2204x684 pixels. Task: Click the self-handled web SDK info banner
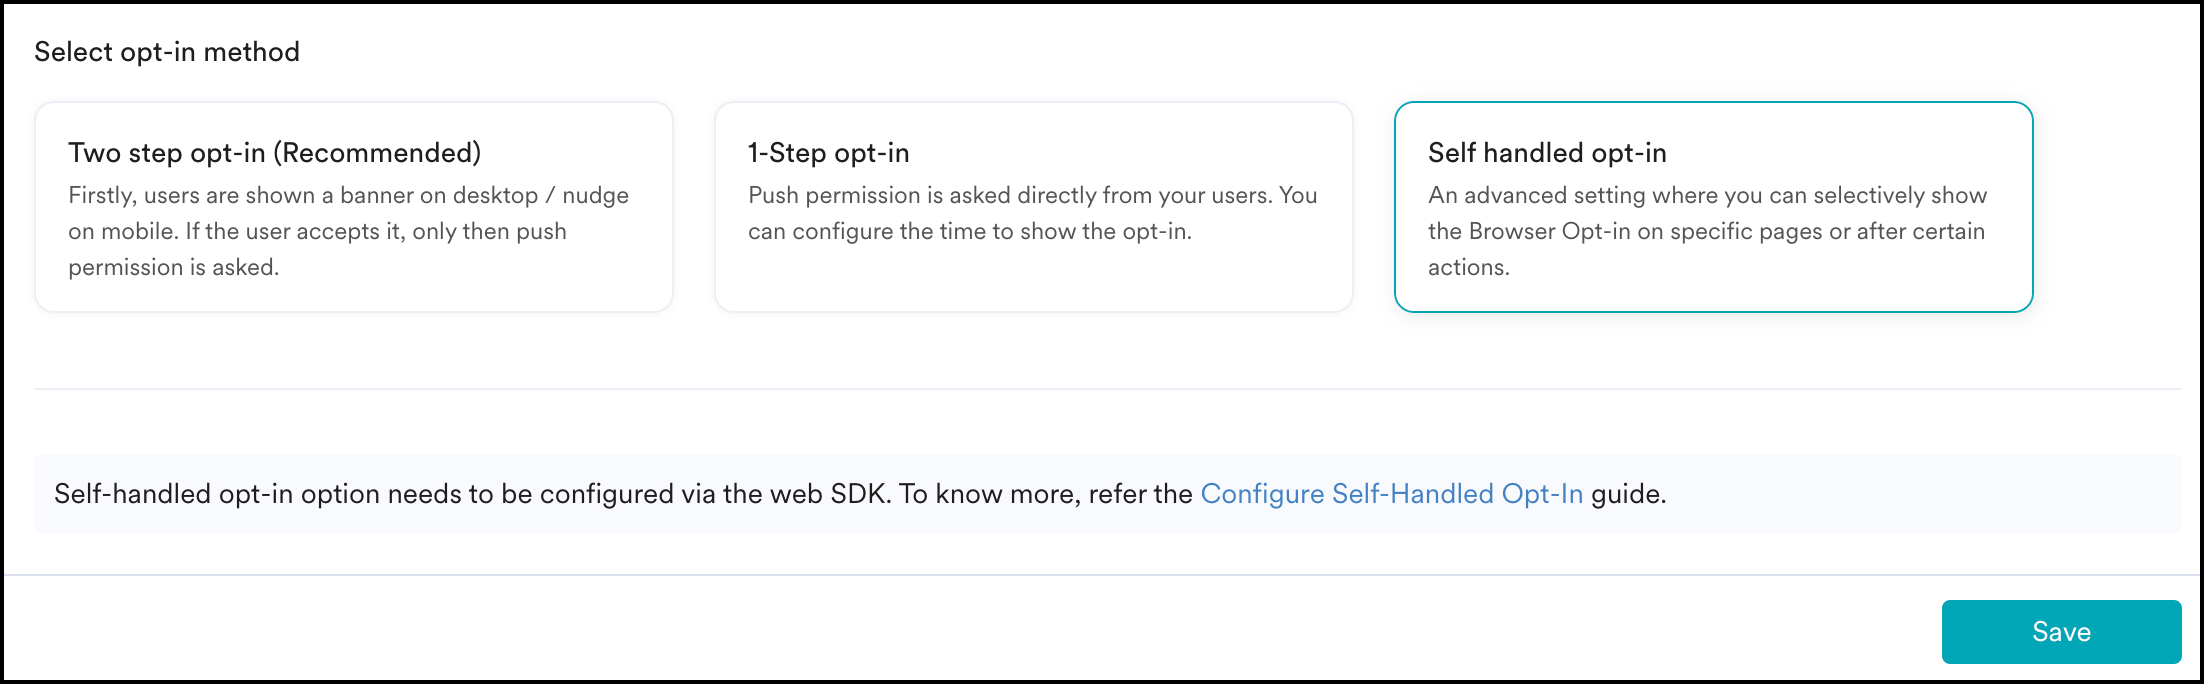(1900, 494)
